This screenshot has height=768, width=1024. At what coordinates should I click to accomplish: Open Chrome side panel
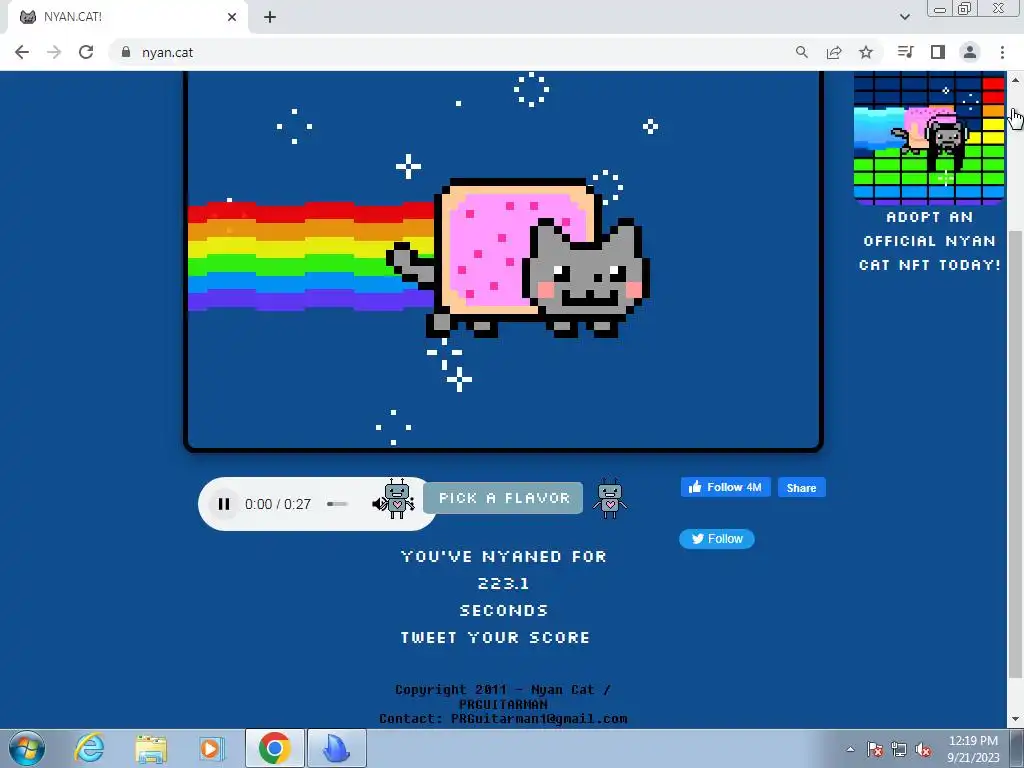[x=938, y=52]
